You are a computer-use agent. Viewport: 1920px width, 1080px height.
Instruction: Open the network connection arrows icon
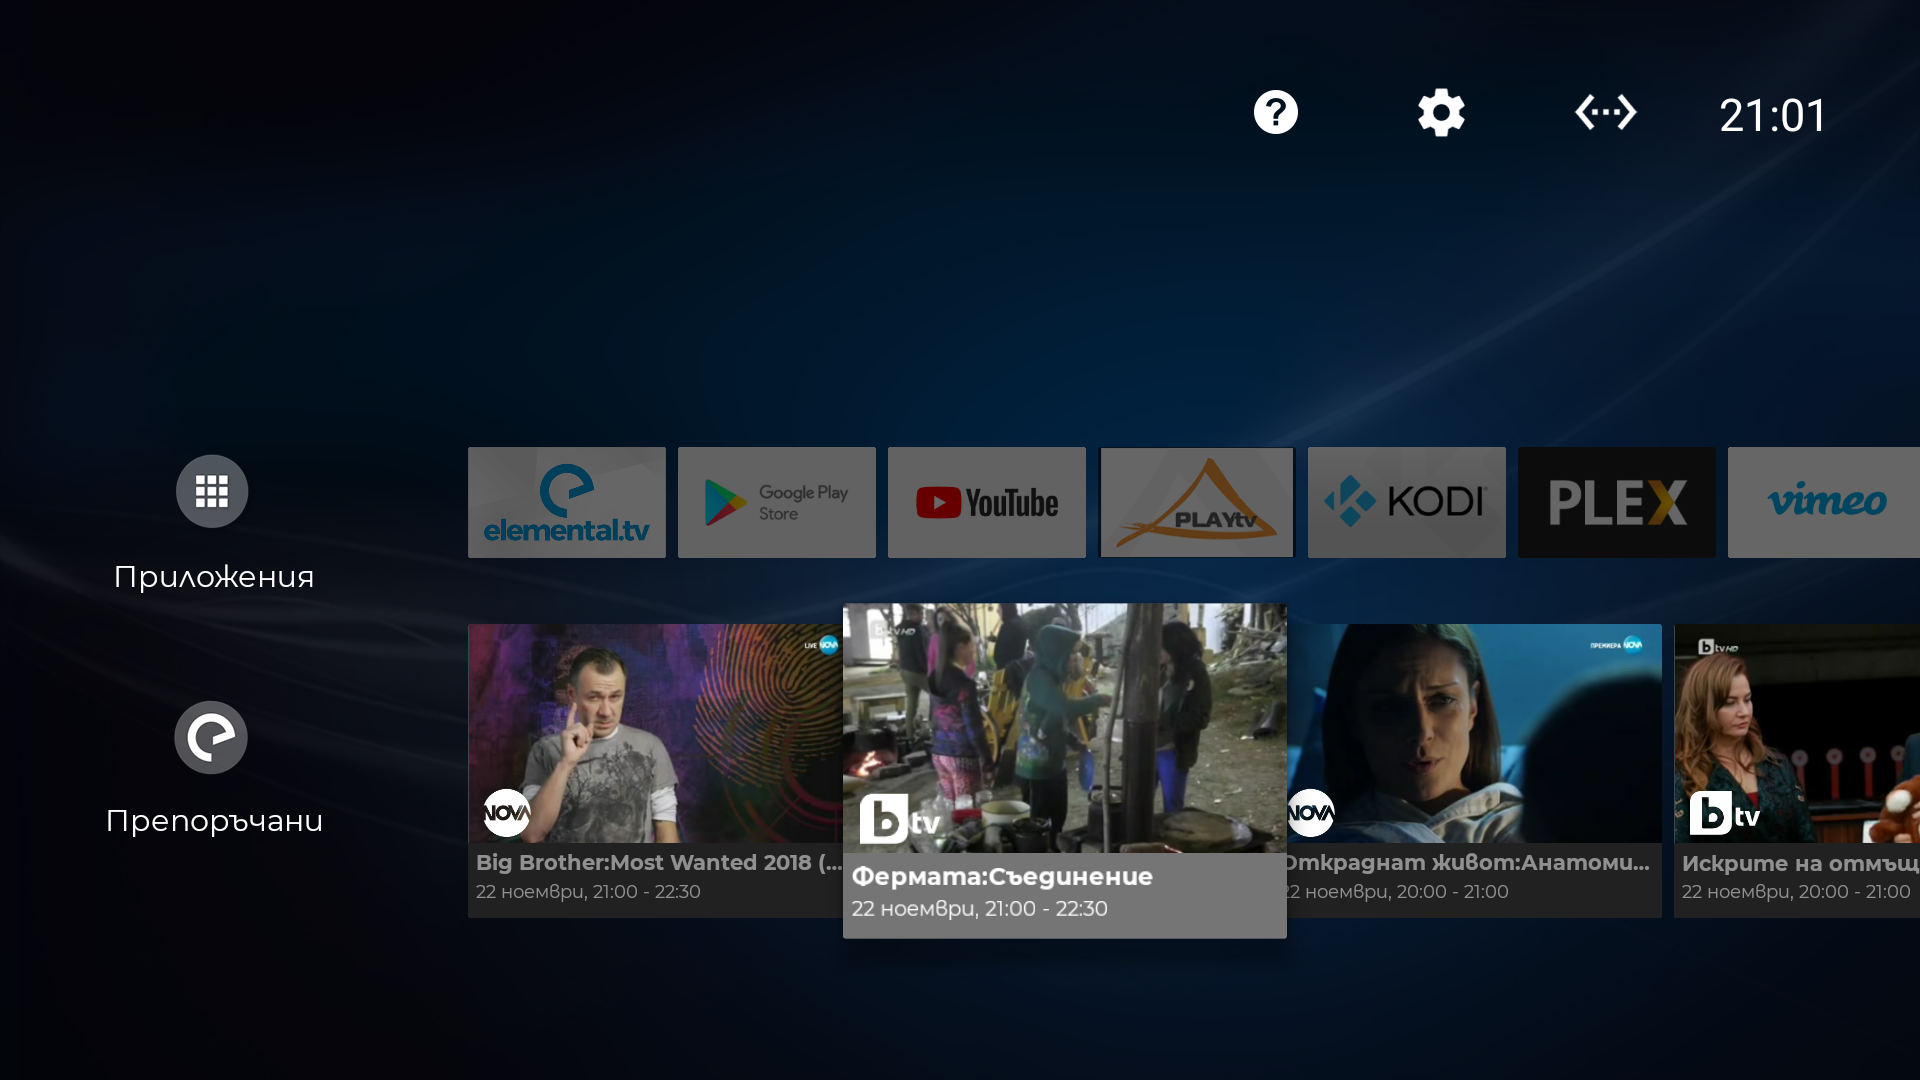click(1605, 112)
